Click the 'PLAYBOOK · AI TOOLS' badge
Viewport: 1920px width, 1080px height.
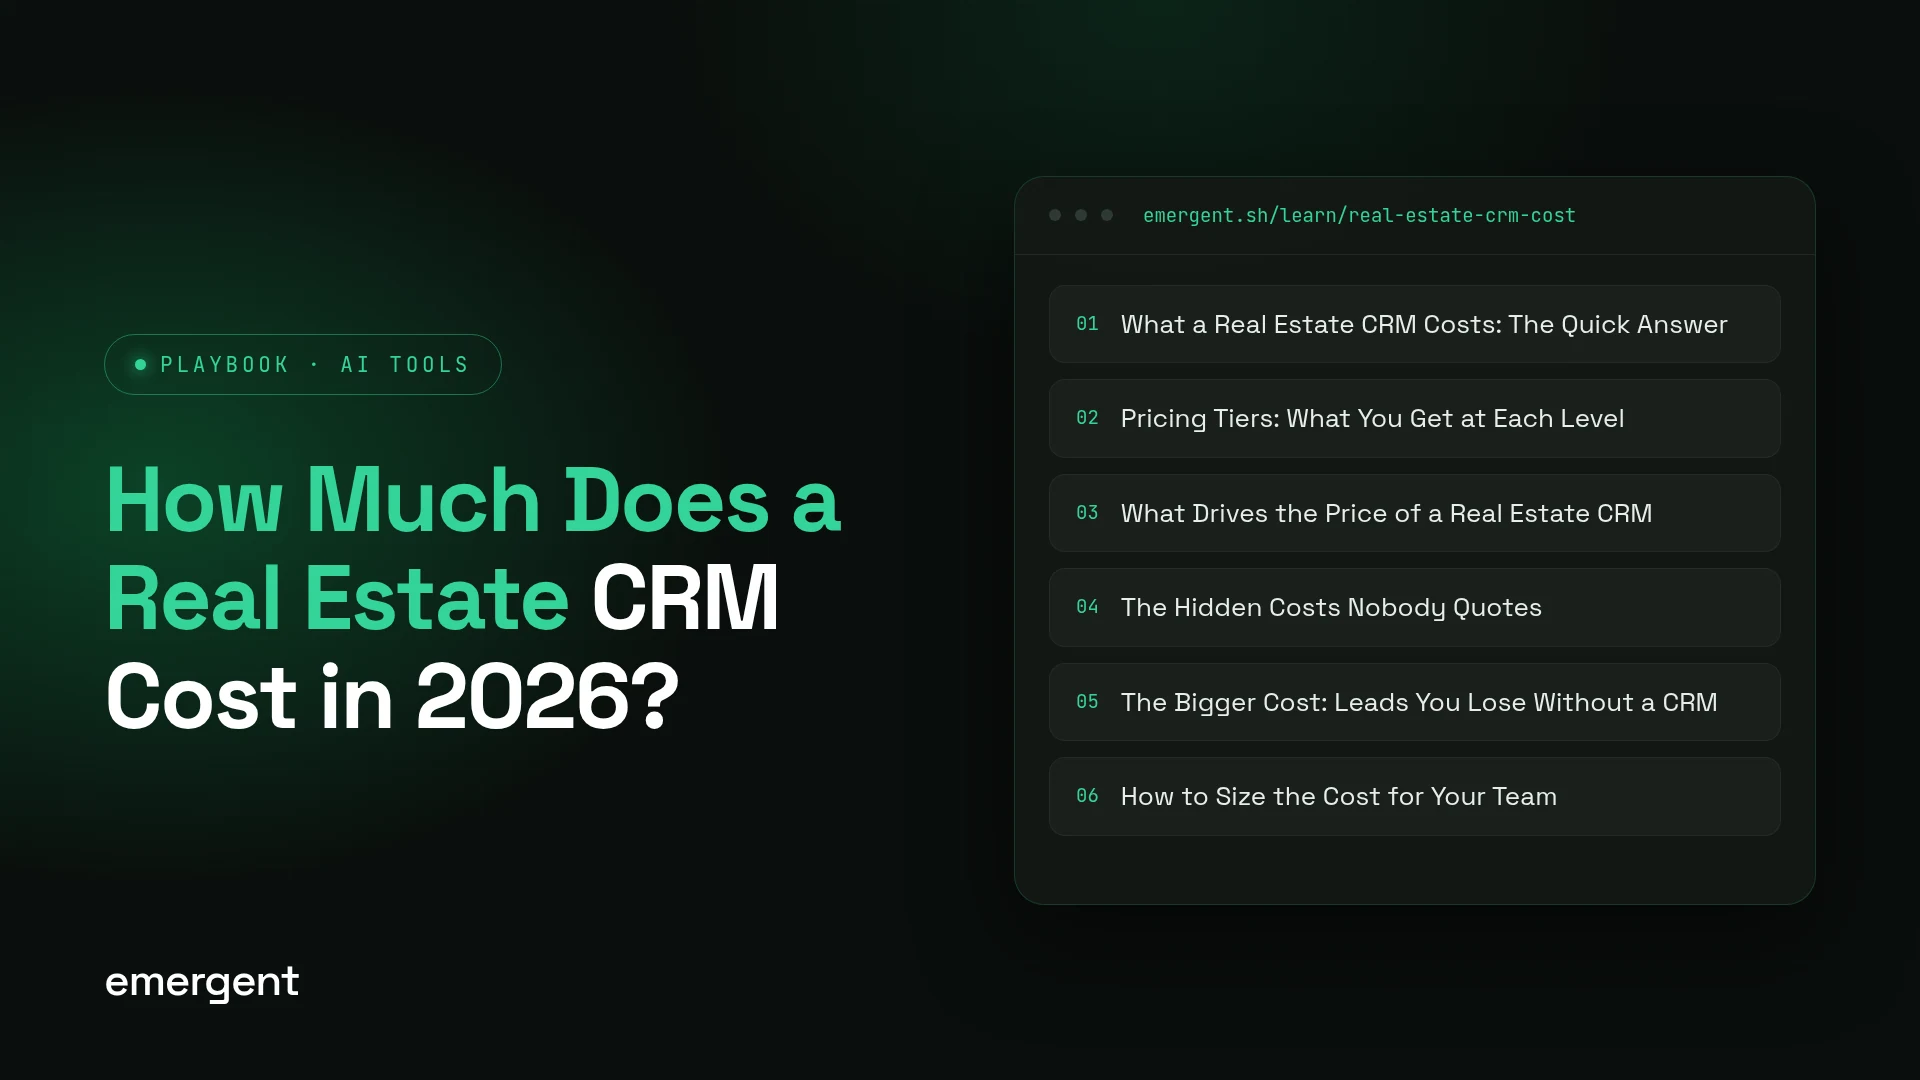(303, 364)
